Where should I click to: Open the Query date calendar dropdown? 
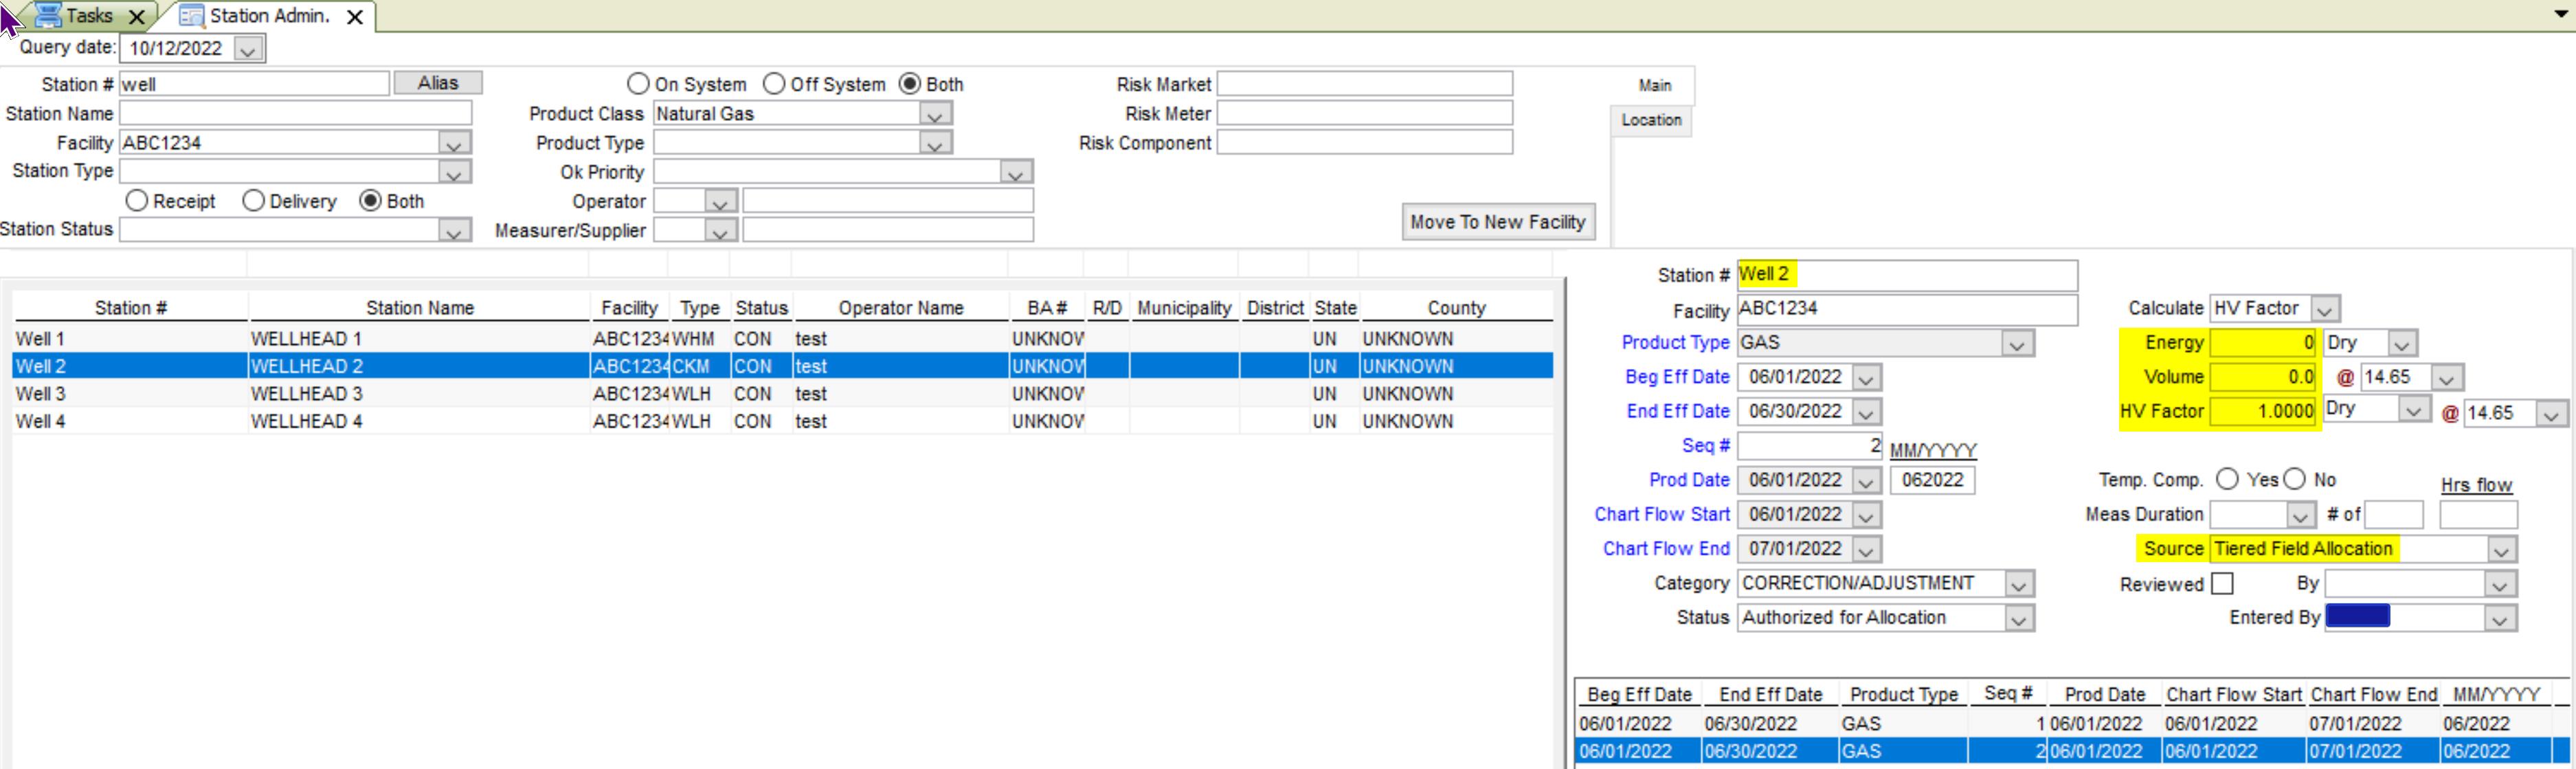pyautogui.click(x=248, y=49)
